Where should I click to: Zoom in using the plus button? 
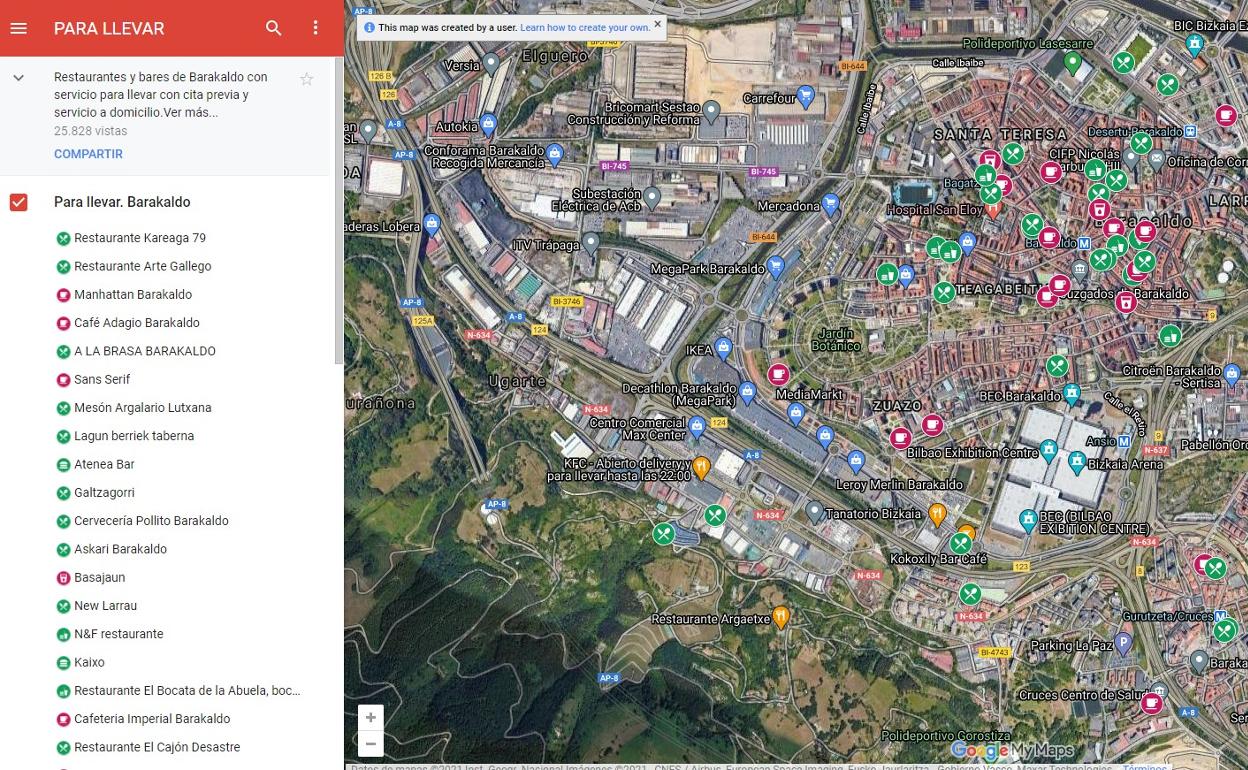point(371,717)
